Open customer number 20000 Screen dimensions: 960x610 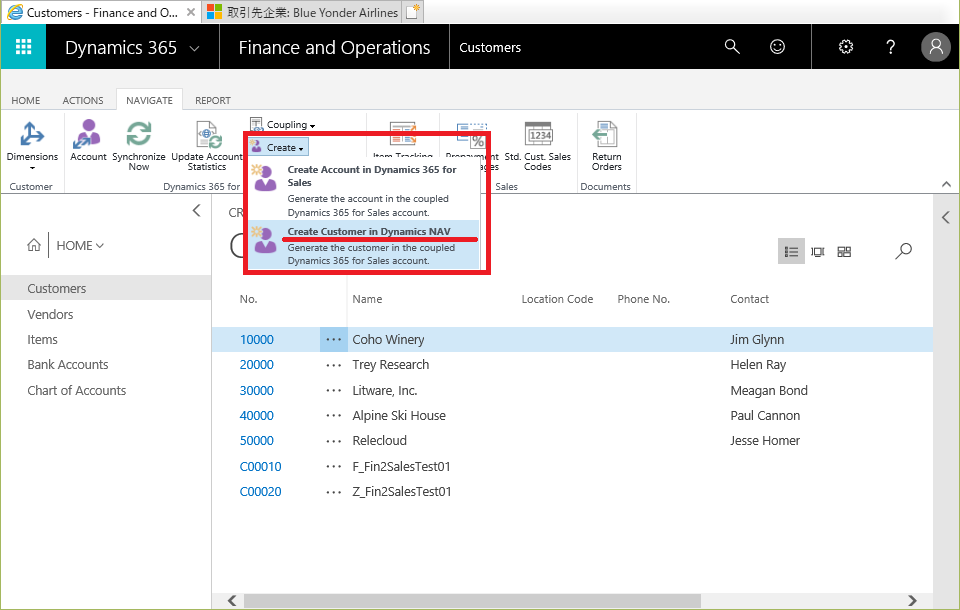tap(257, 365)
